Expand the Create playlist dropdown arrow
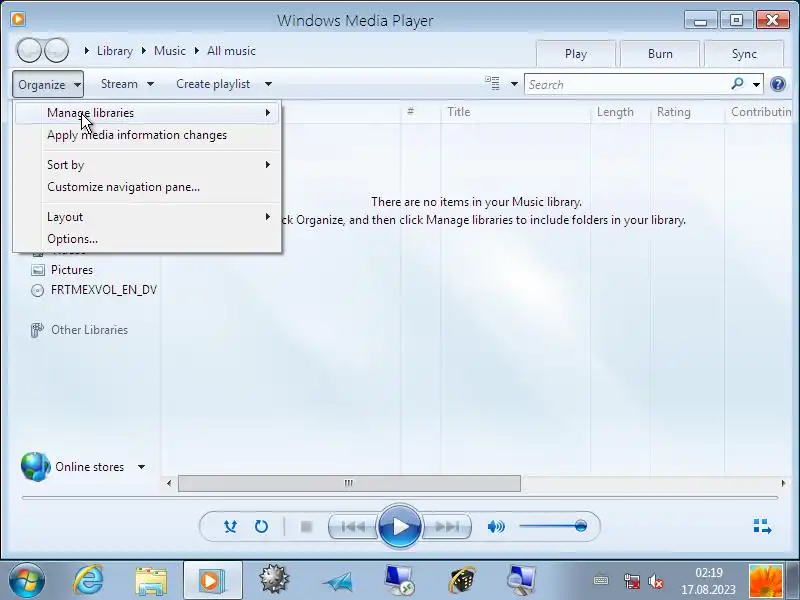This screenshot has width=800, height=600. pyautogui.click(x=268, y=84)
